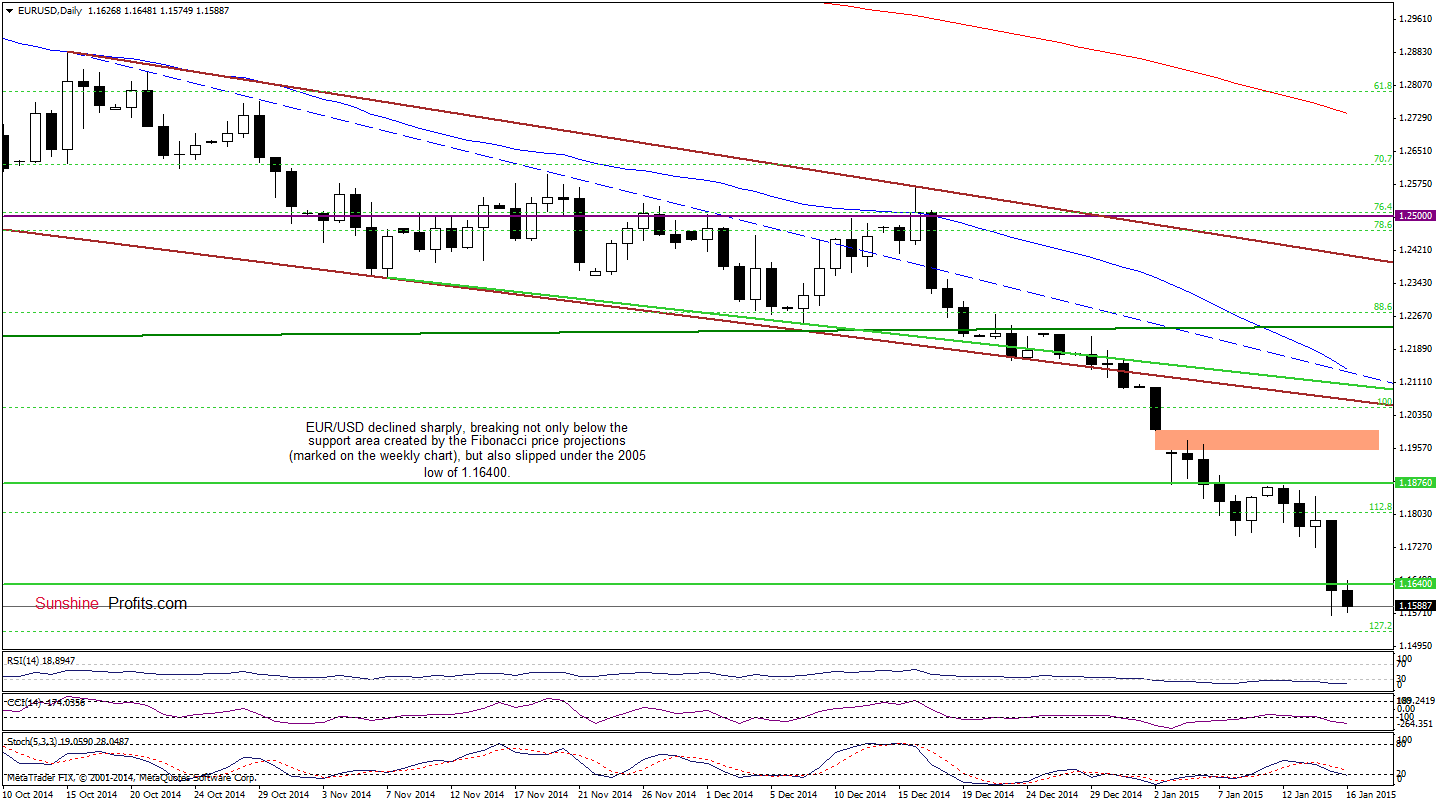
Task: Select the orange resistance zone rectangle
Action: [x=1266, y=439]
